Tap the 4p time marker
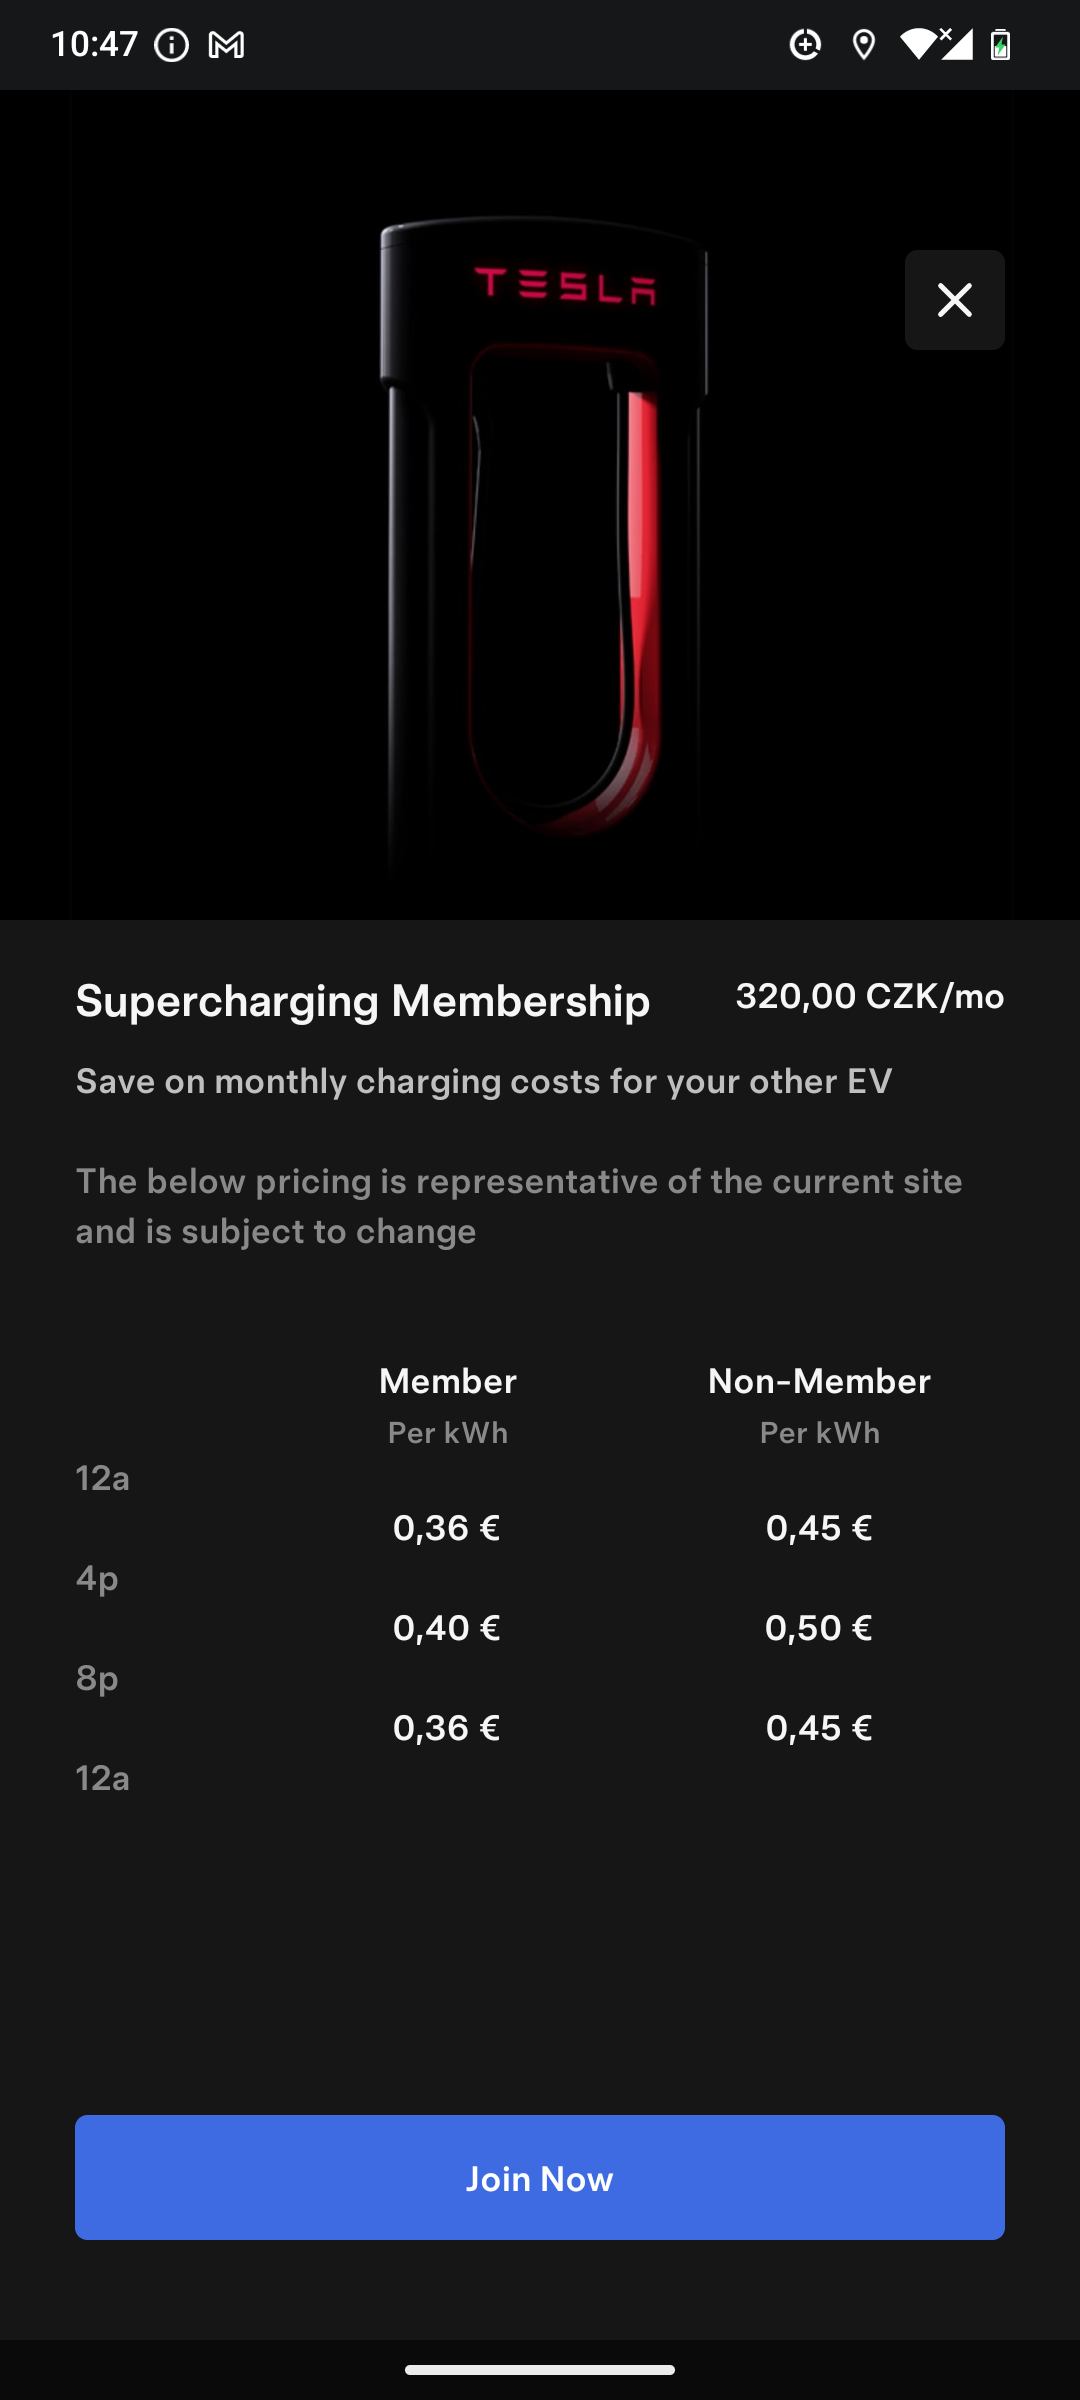Screen dimensions: 1080x2400 [x=97, y=1579]
